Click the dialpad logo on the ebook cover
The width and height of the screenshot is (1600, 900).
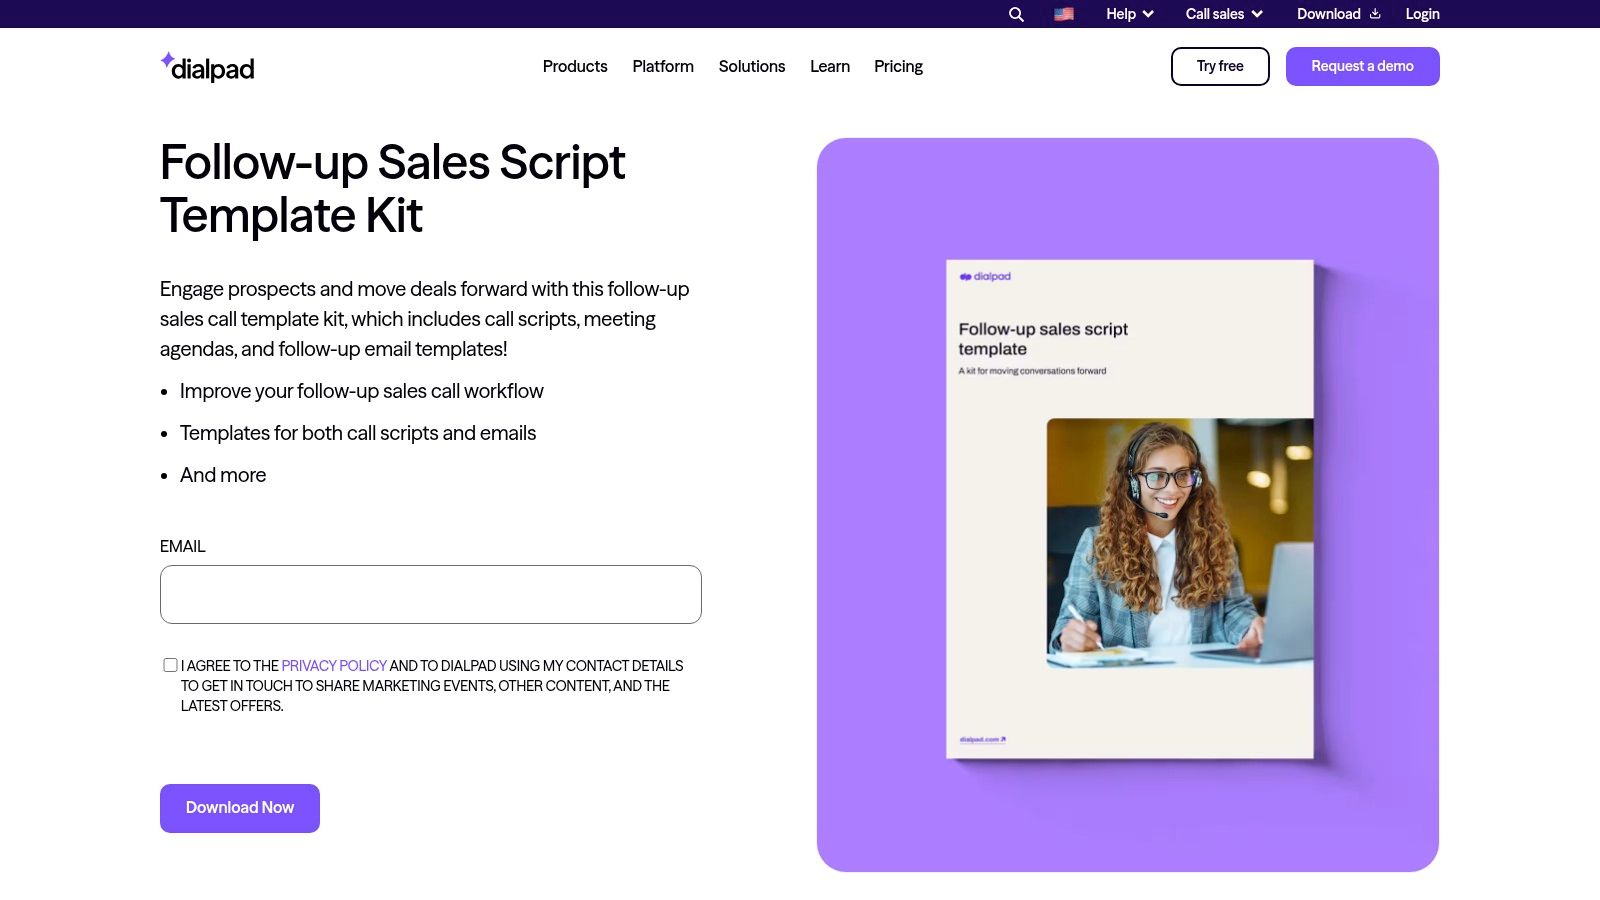click(x=985, y=276)
